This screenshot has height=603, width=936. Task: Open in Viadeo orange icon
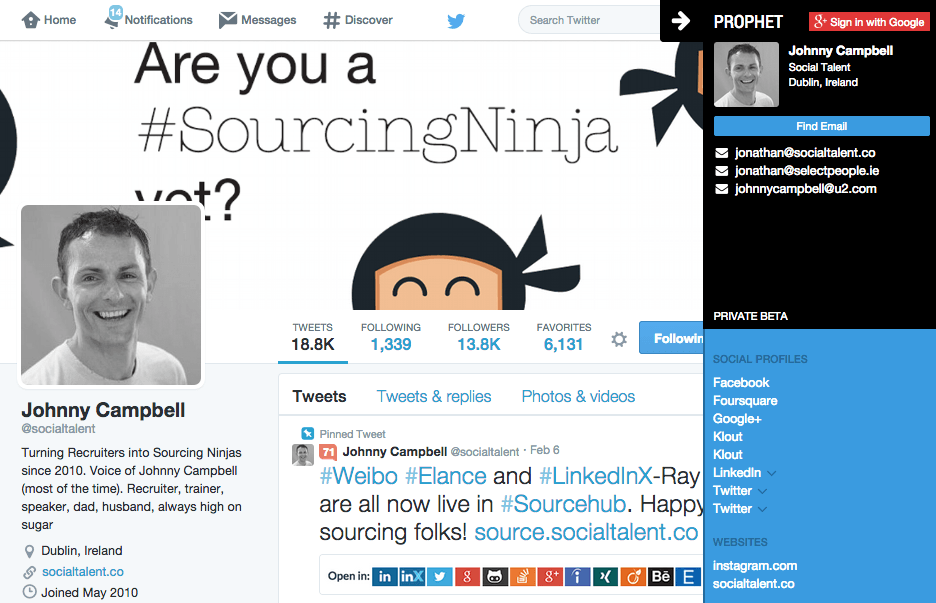(633, 576)
